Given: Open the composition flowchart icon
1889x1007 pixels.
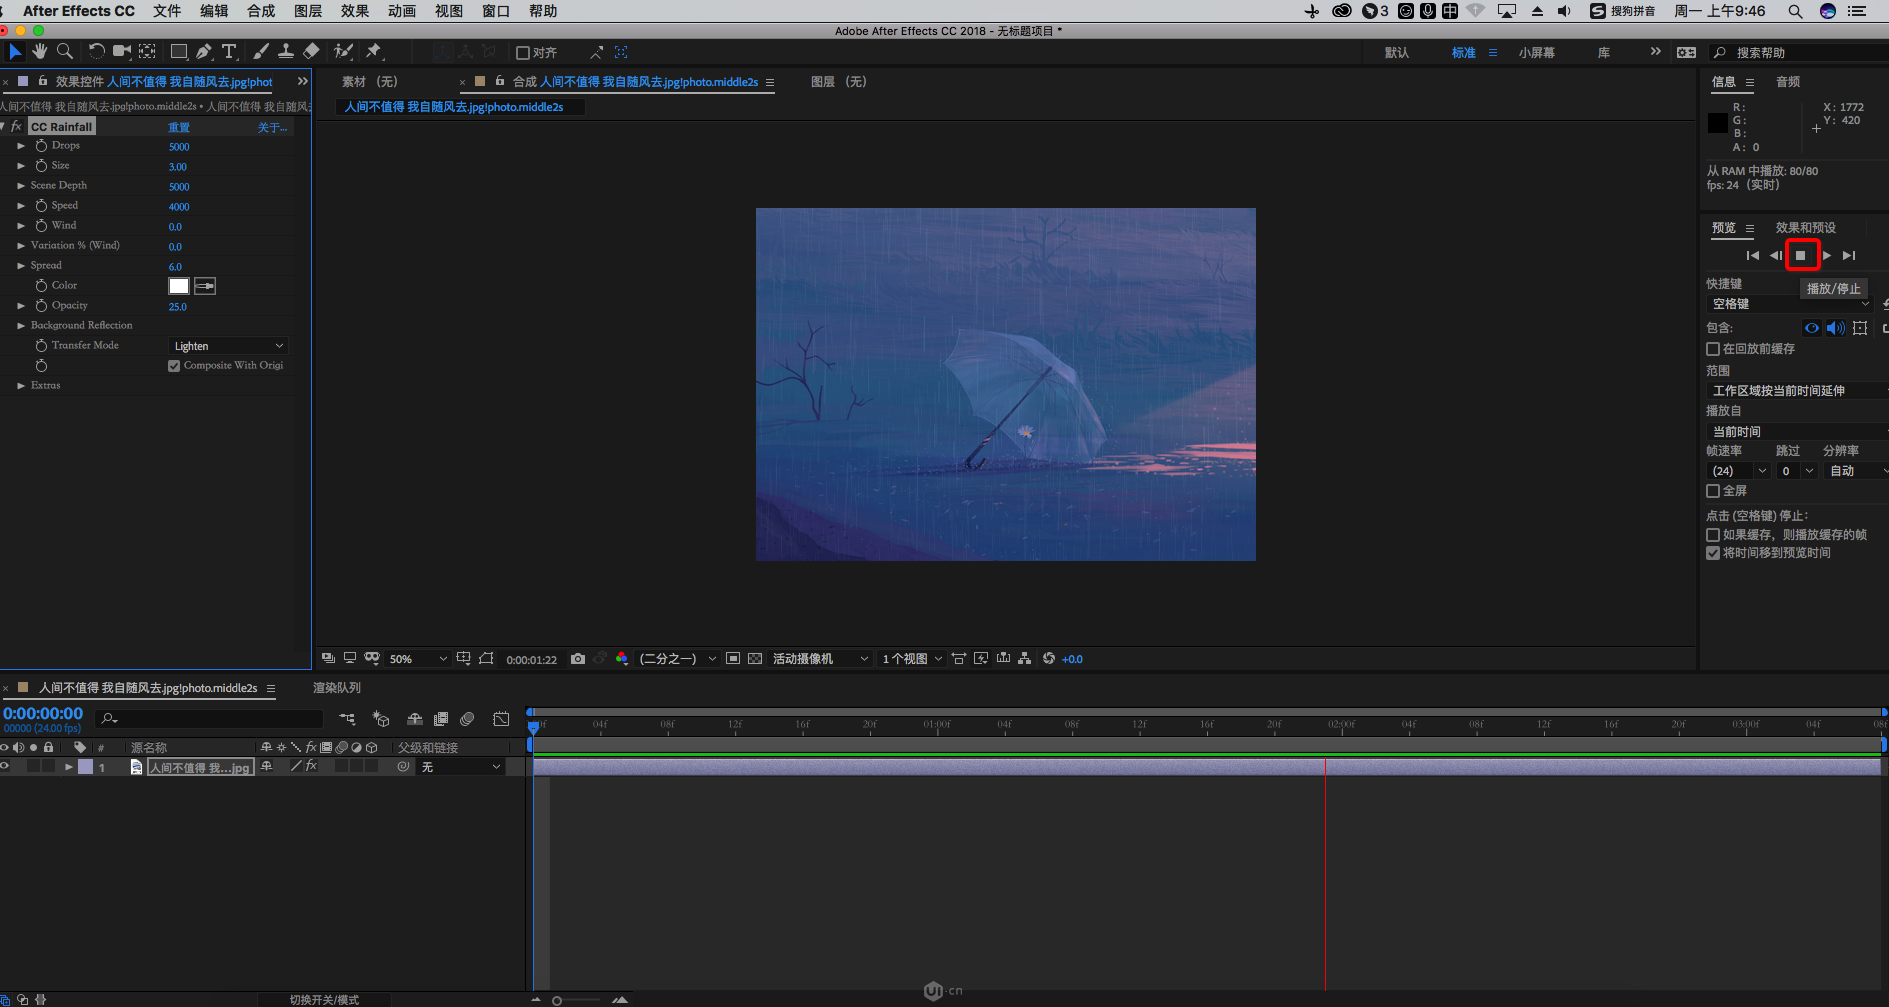Looking at the screenshot, I should tap(1024, 659).
